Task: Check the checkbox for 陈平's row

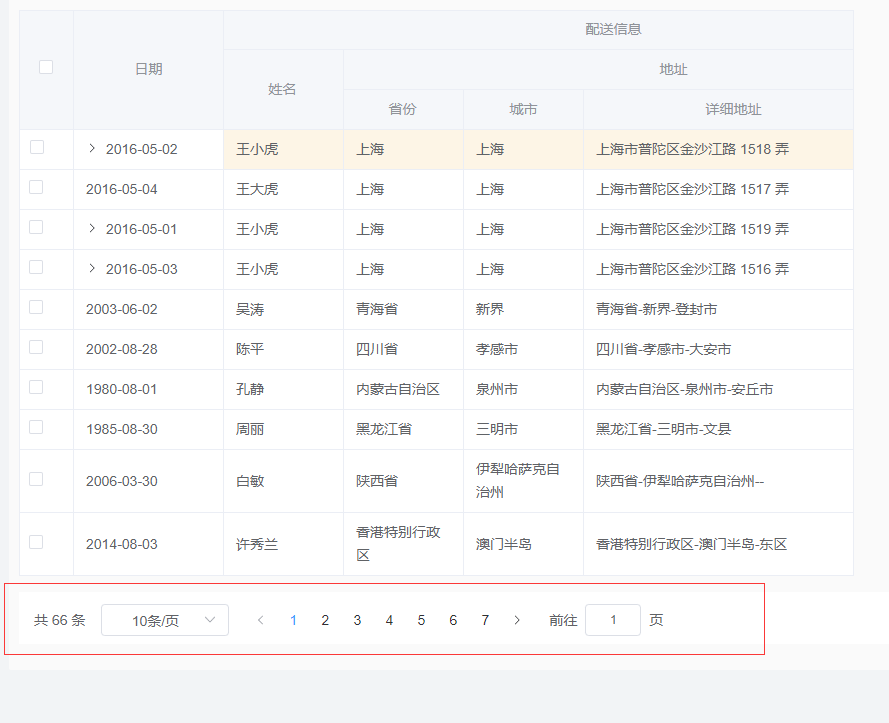Action: [x=37, y=348]
